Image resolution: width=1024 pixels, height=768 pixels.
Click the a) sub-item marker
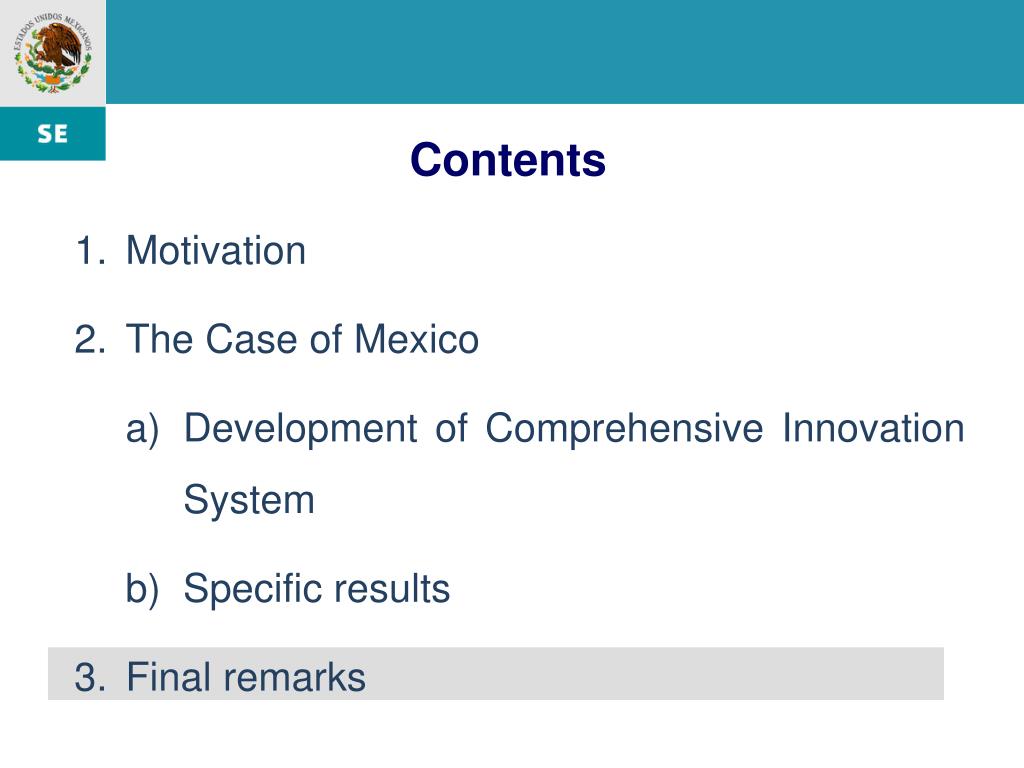coord(142,430)
